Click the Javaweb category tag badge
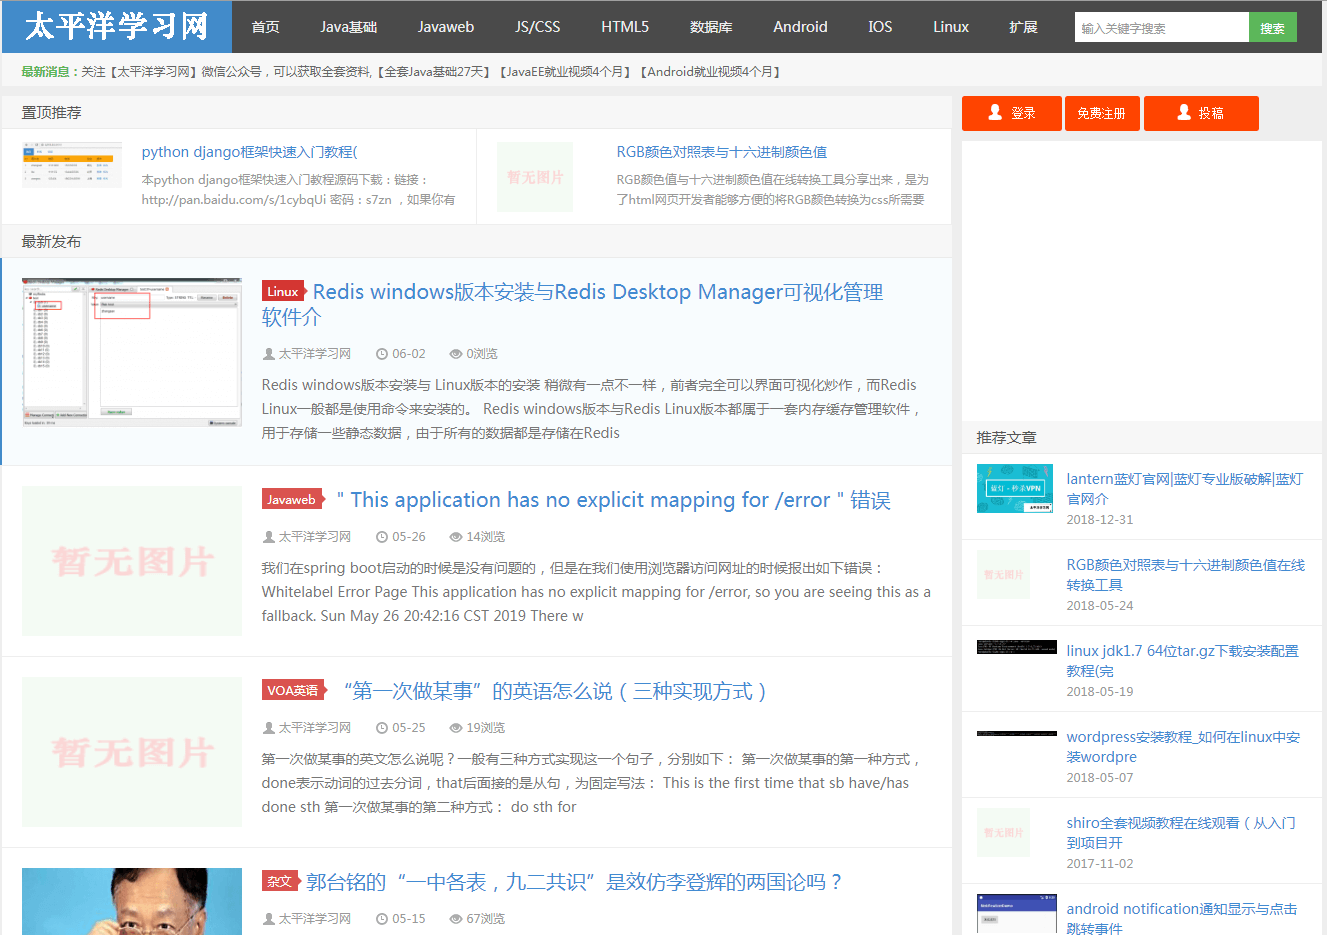 tap(292, 499)
